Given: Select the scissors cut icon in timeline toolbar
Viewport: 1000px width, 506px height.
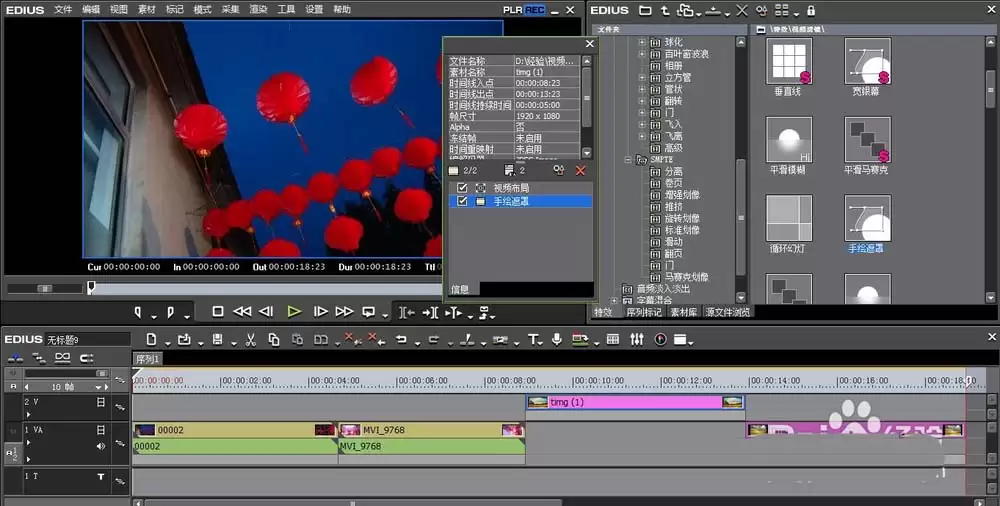Looking at the screenshot, I should coord(251,340).
